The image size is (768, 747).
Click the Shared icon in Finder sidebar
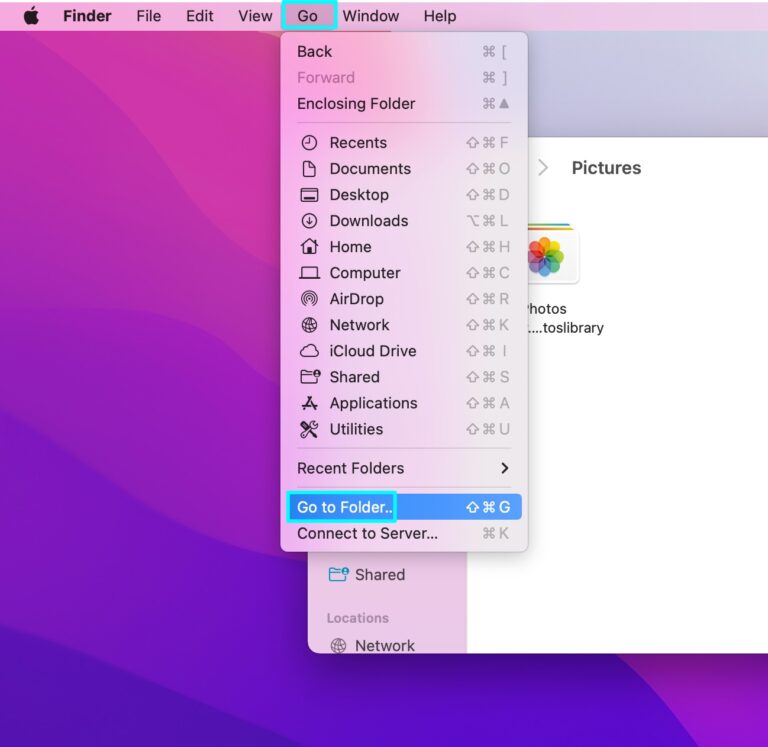click(338, 574)
